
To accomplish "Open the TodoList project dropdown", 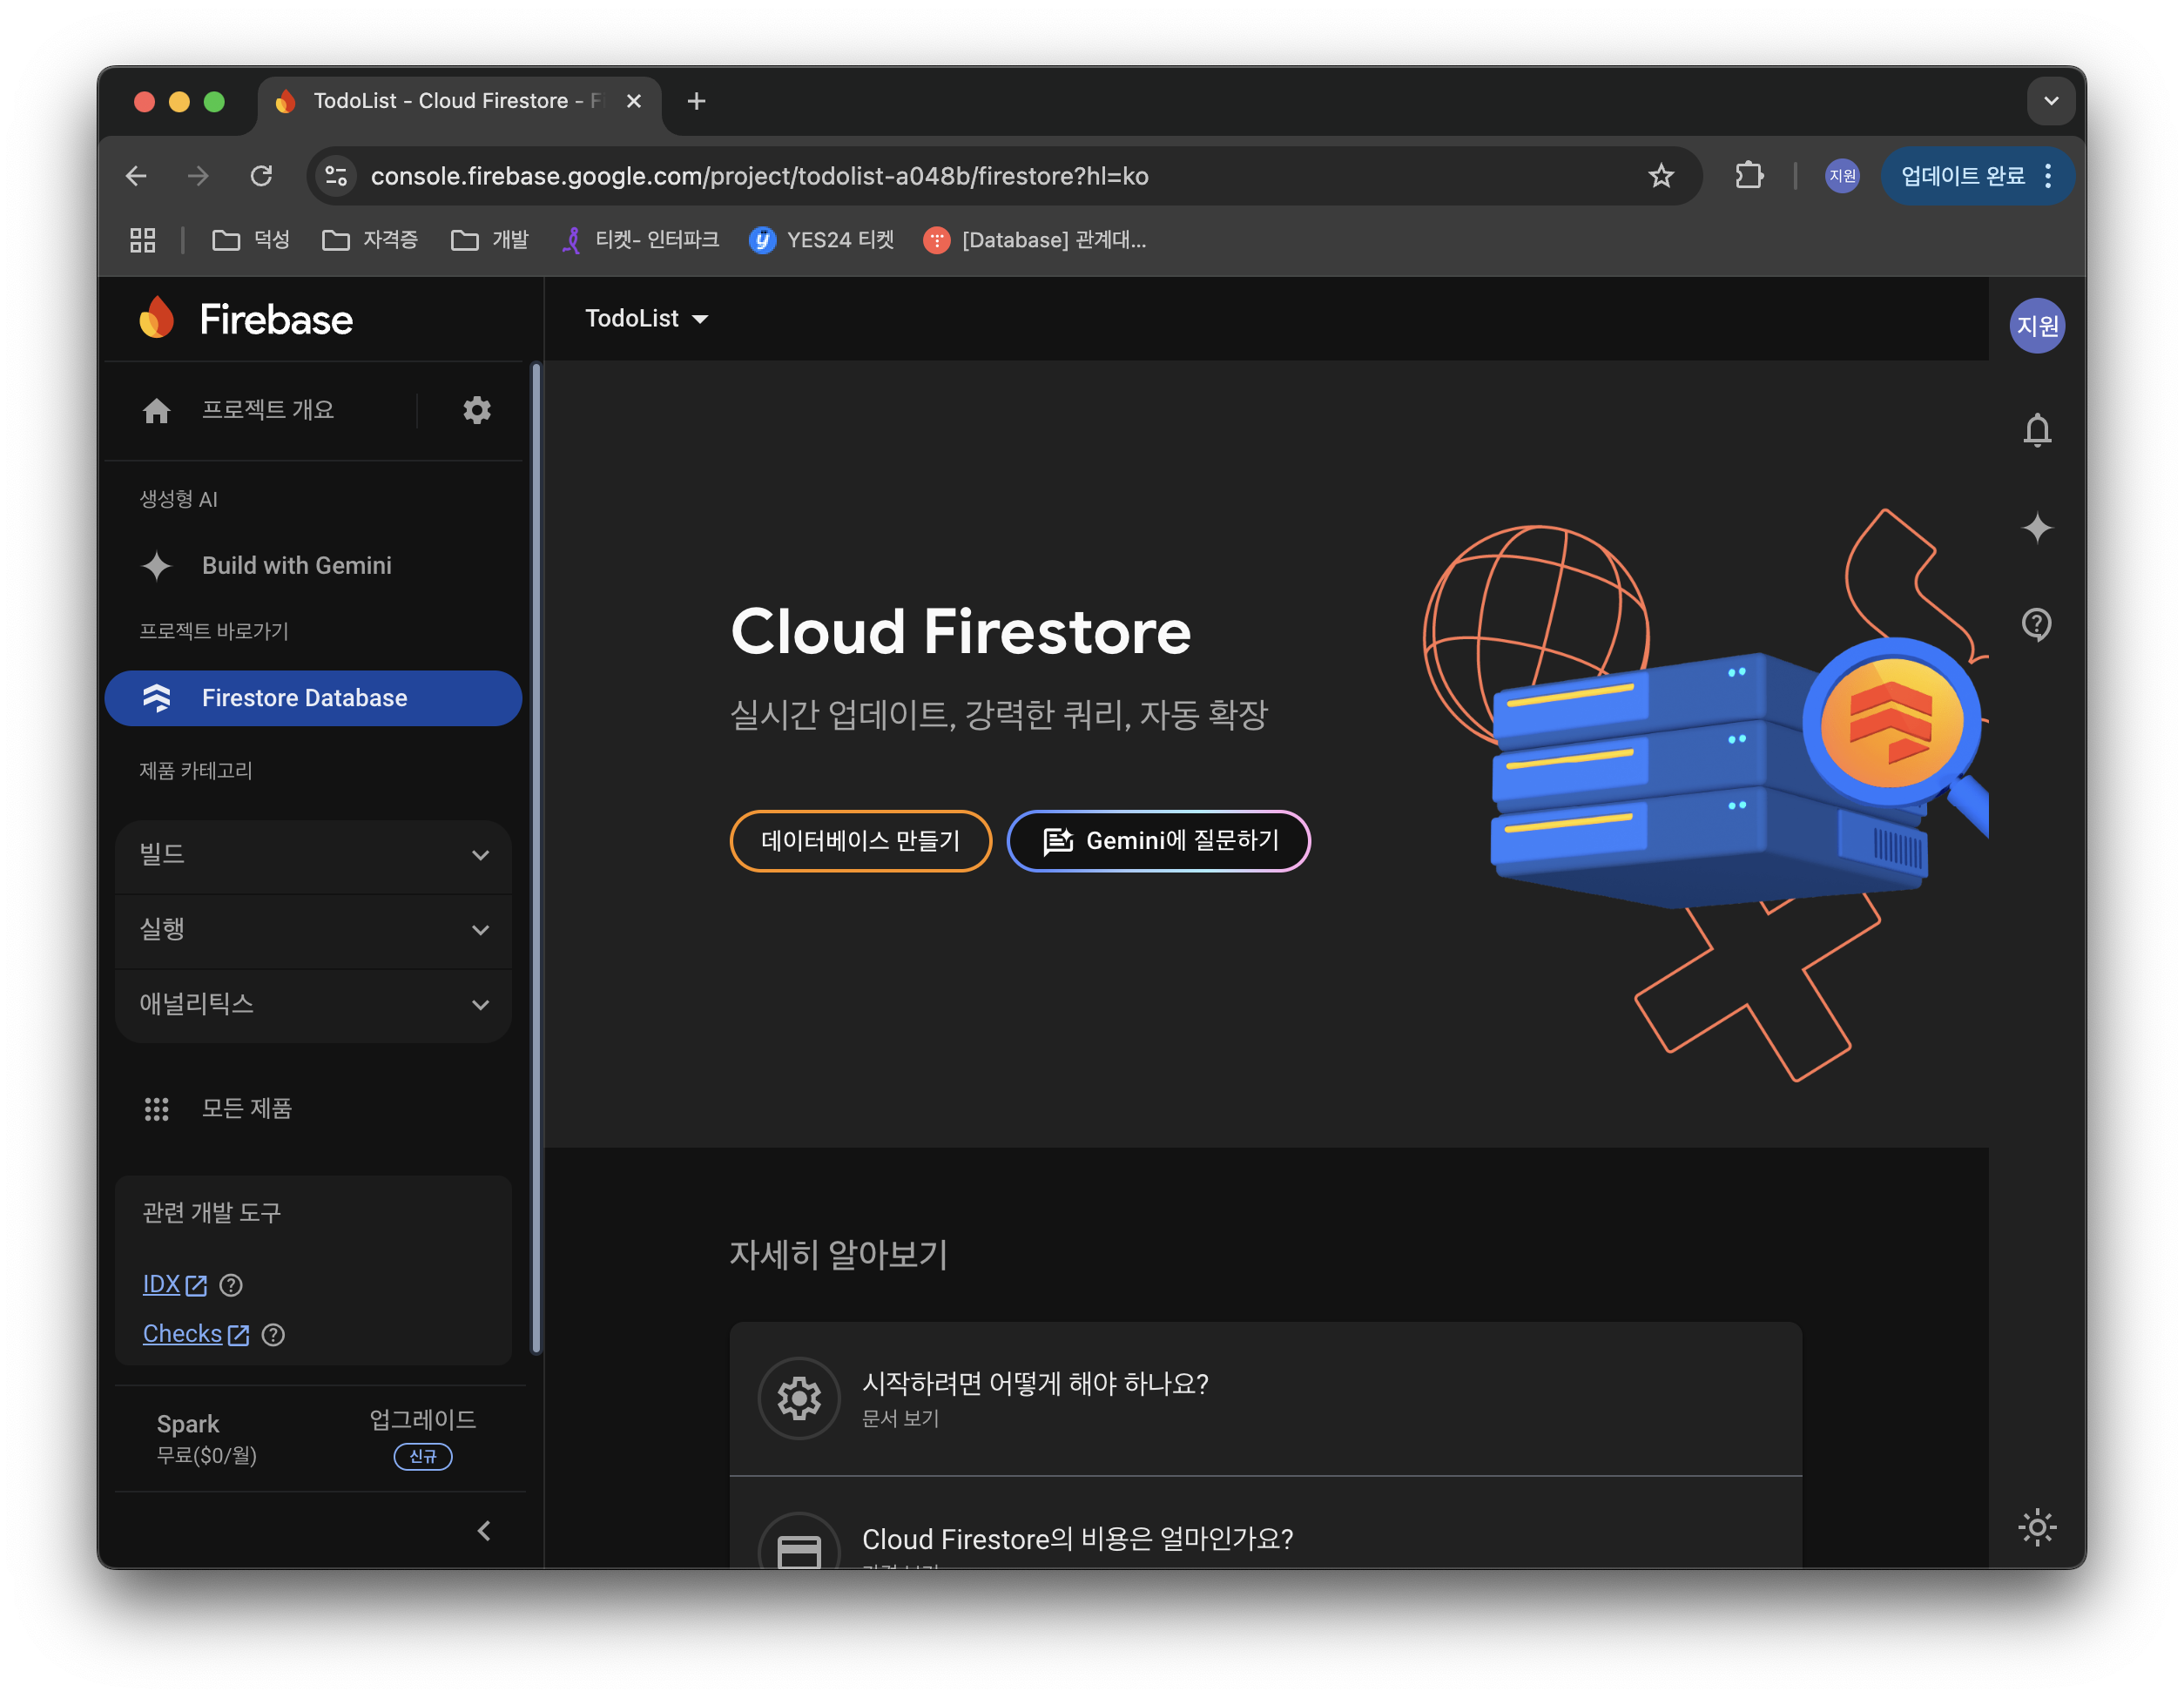I will (646, 319).
